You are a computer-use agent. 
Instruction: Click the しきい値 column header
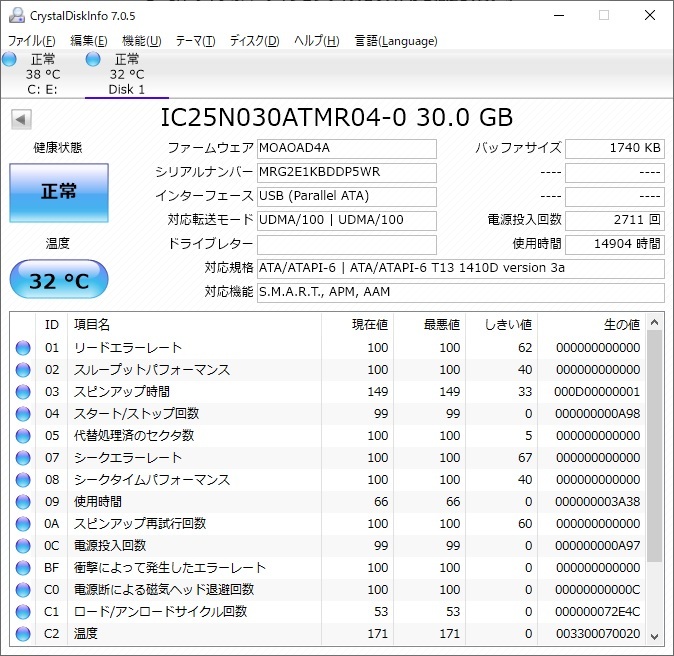tap(502, 325)
